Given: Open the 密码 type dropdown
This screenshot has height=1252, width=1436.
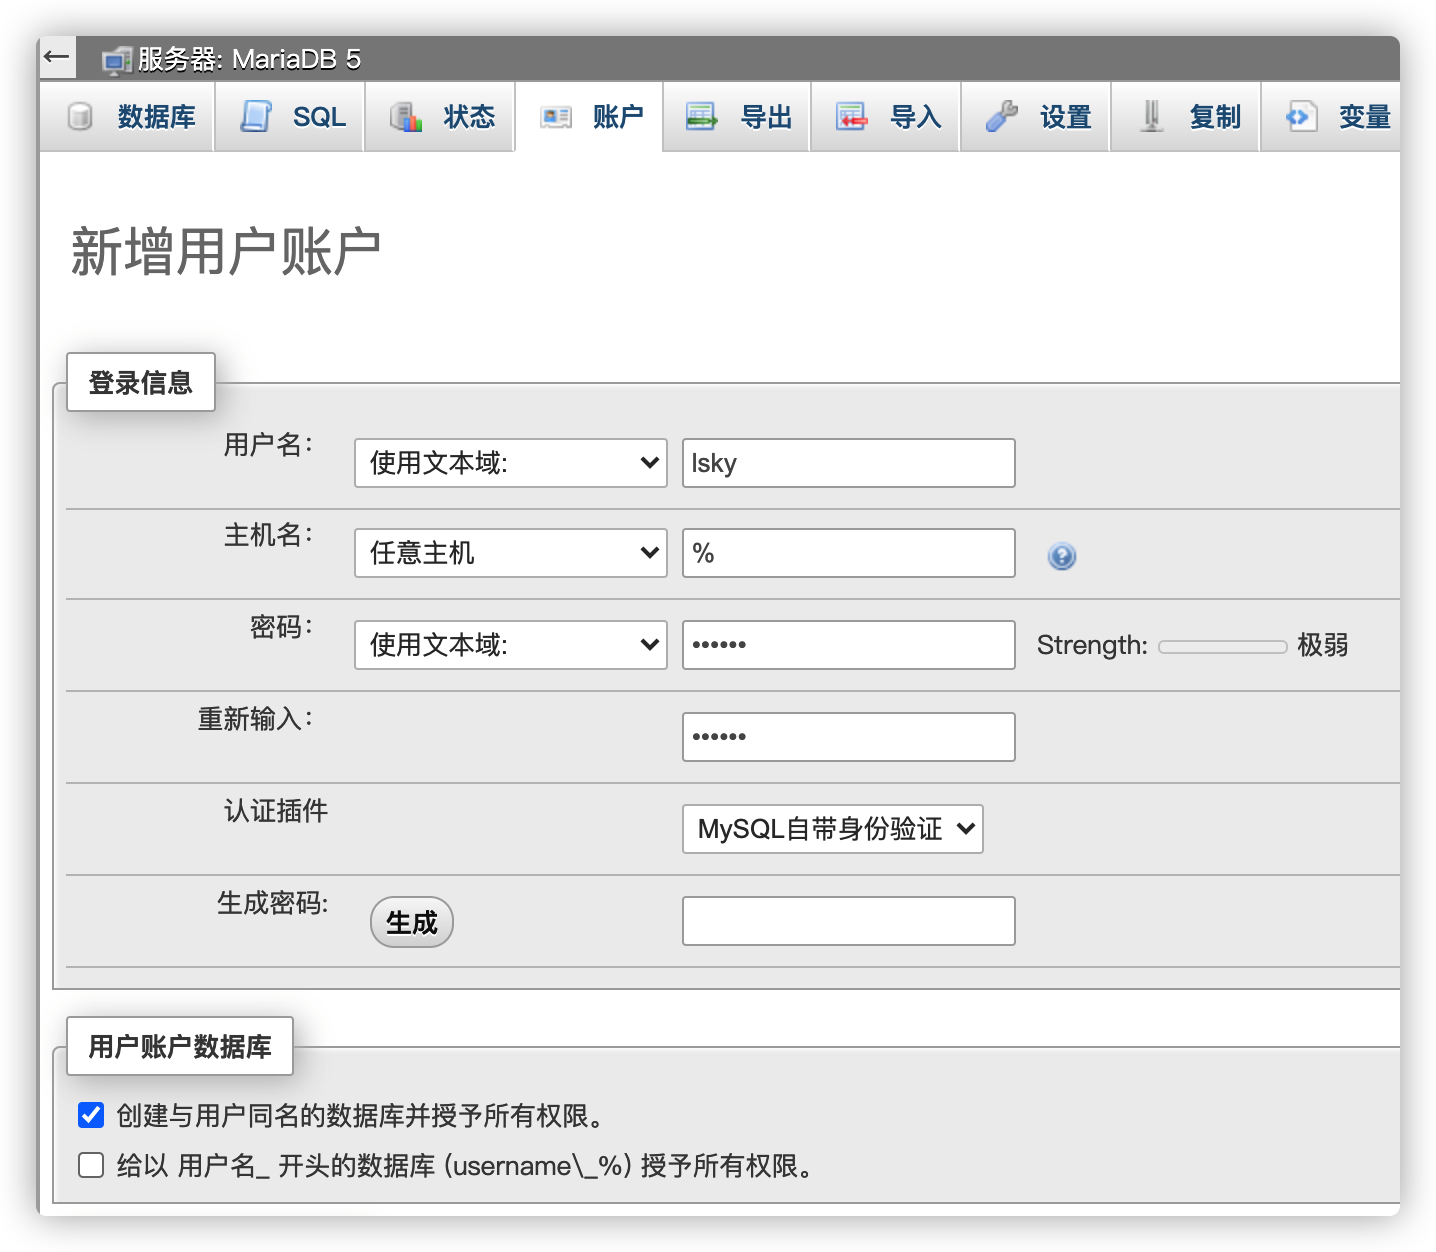Looking at the screenshot, I should [x=511, y=645].
